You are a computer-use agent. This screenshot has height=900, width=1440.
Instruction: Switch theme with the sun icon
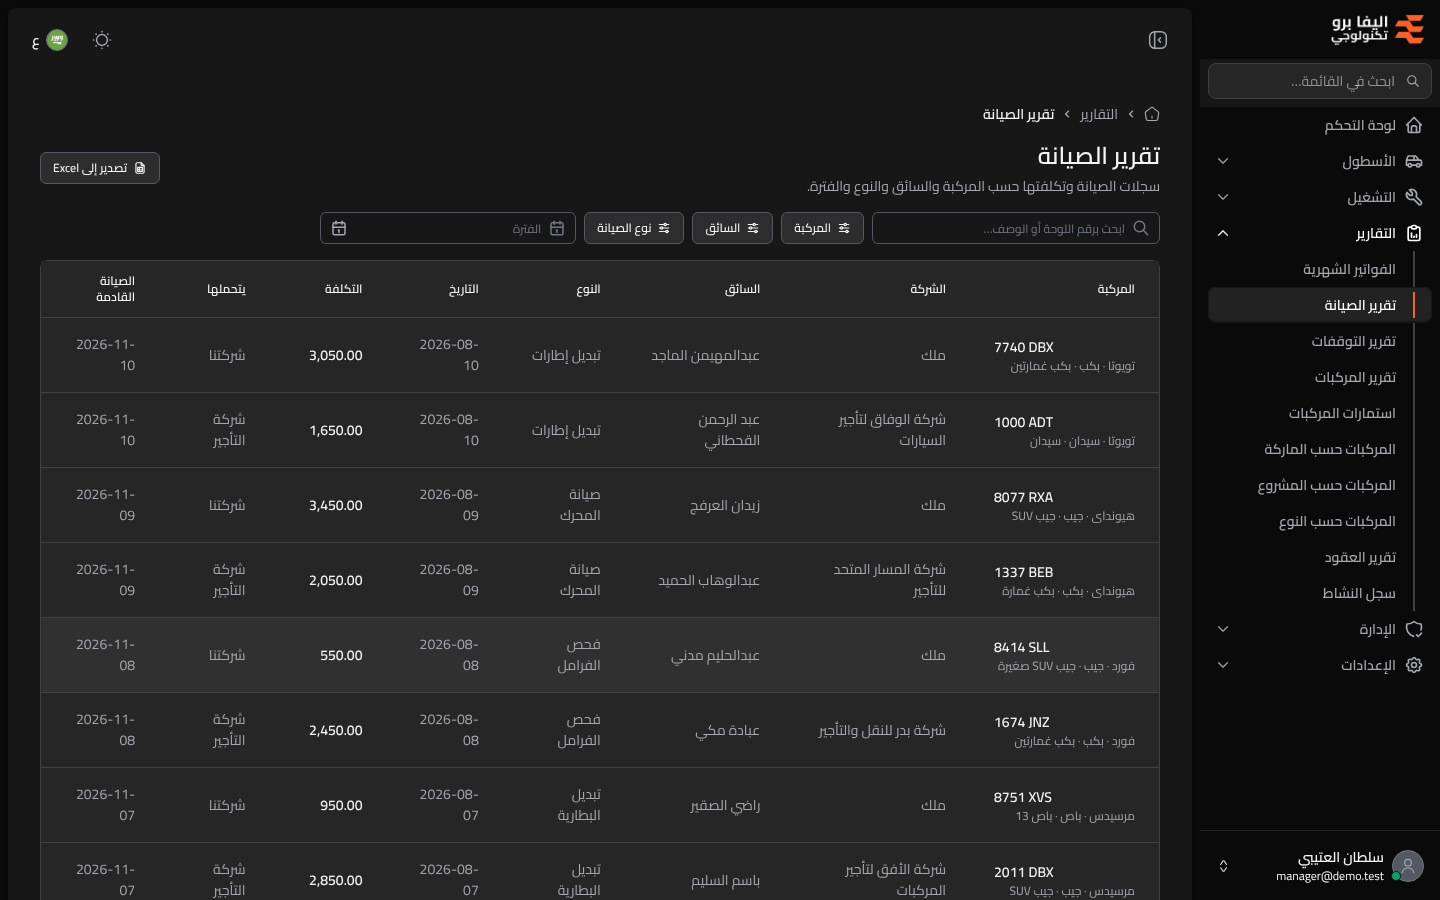pyautogui.click(x=102, y=40)
